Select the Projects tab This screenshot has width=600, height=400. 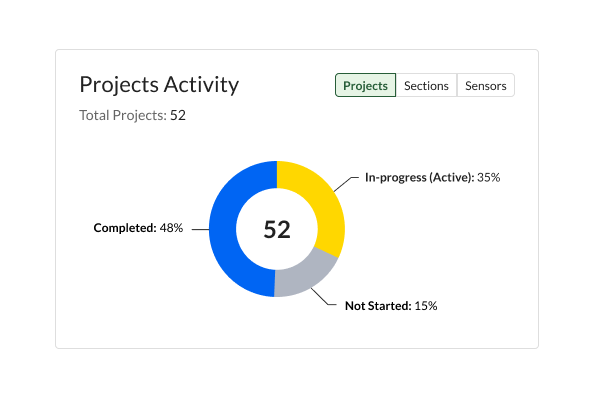pos(365,85)
